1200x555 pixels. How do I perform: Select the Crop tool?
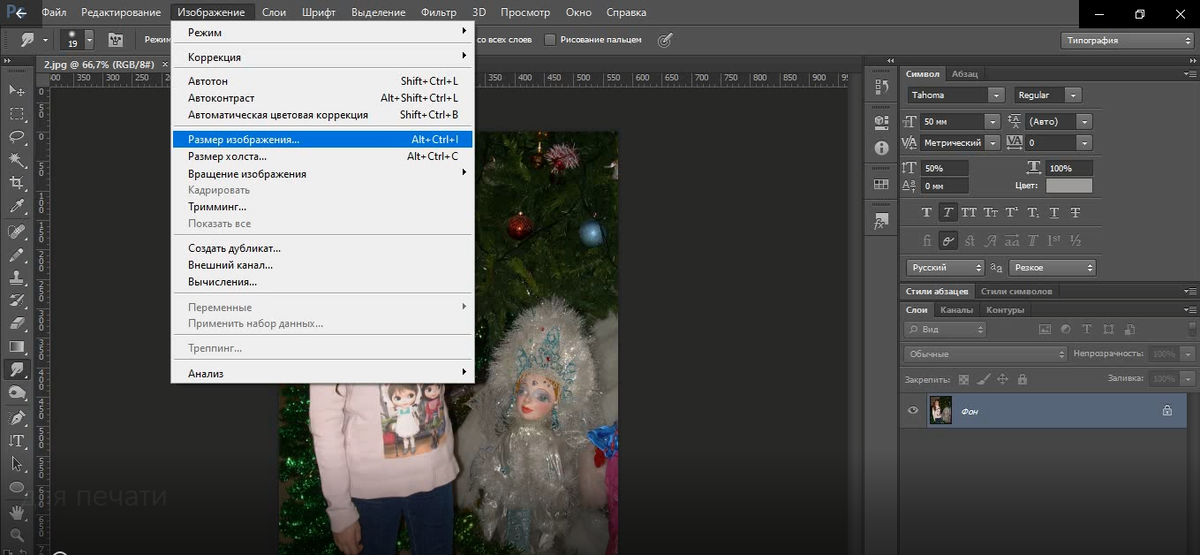(x=17, y=183)
